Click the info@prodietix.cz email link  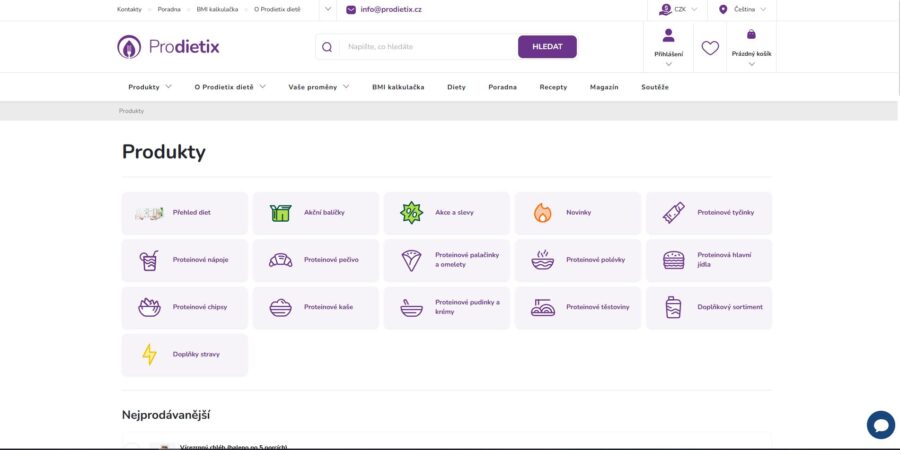tap(391, 10)
